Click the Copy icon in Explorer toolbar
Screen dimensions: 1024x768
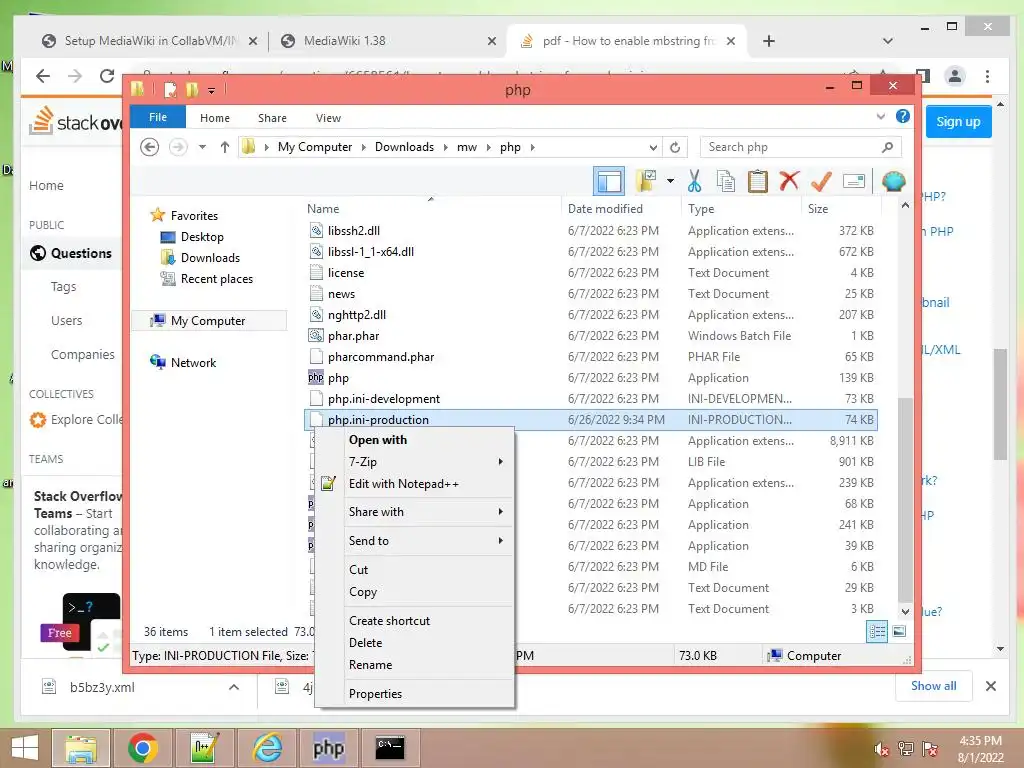(x=726, y=181)
